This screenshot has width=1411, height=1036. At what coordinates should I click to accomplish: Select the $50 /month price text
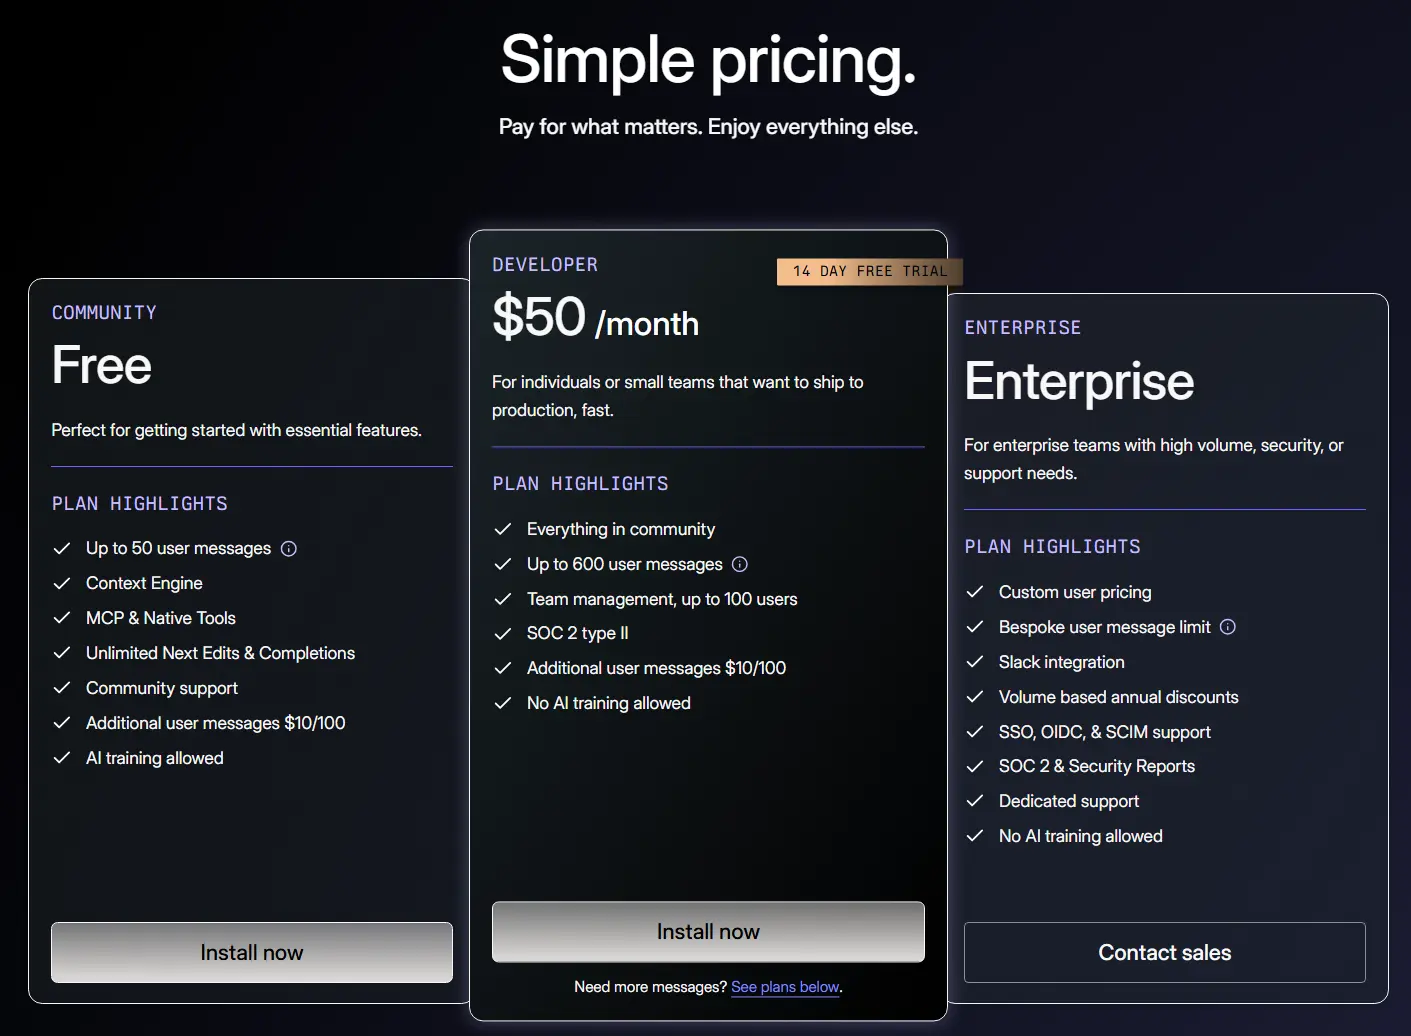595,318
